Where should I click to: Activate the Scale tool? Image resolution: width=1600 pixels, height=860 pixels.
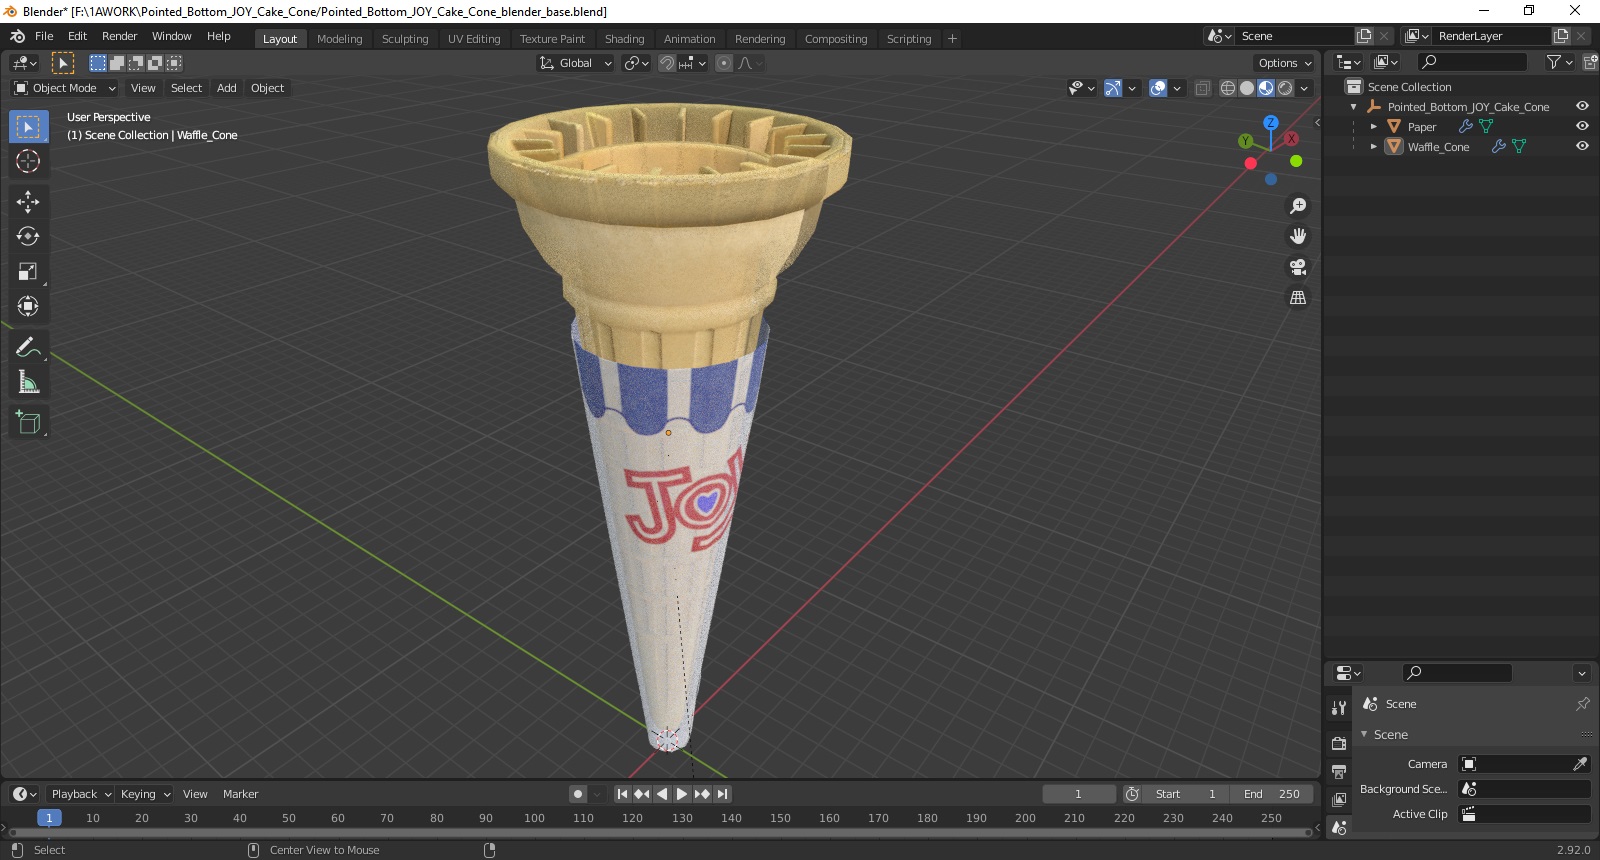pos(28,271)
